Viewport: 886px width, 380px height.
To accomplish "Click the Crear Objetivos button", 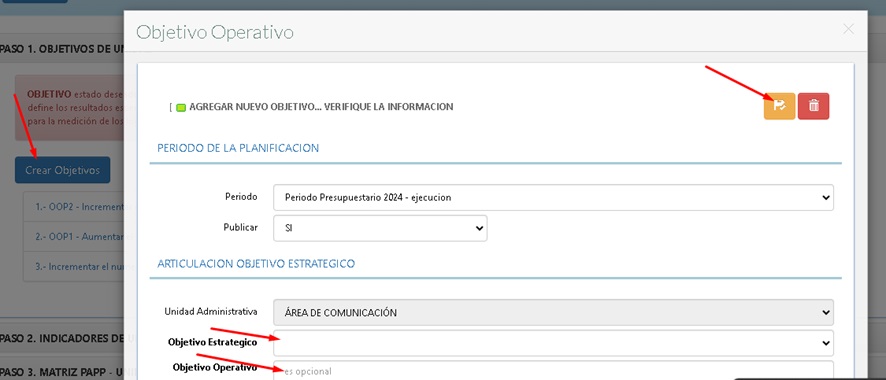I will click(x=63, y=170).
